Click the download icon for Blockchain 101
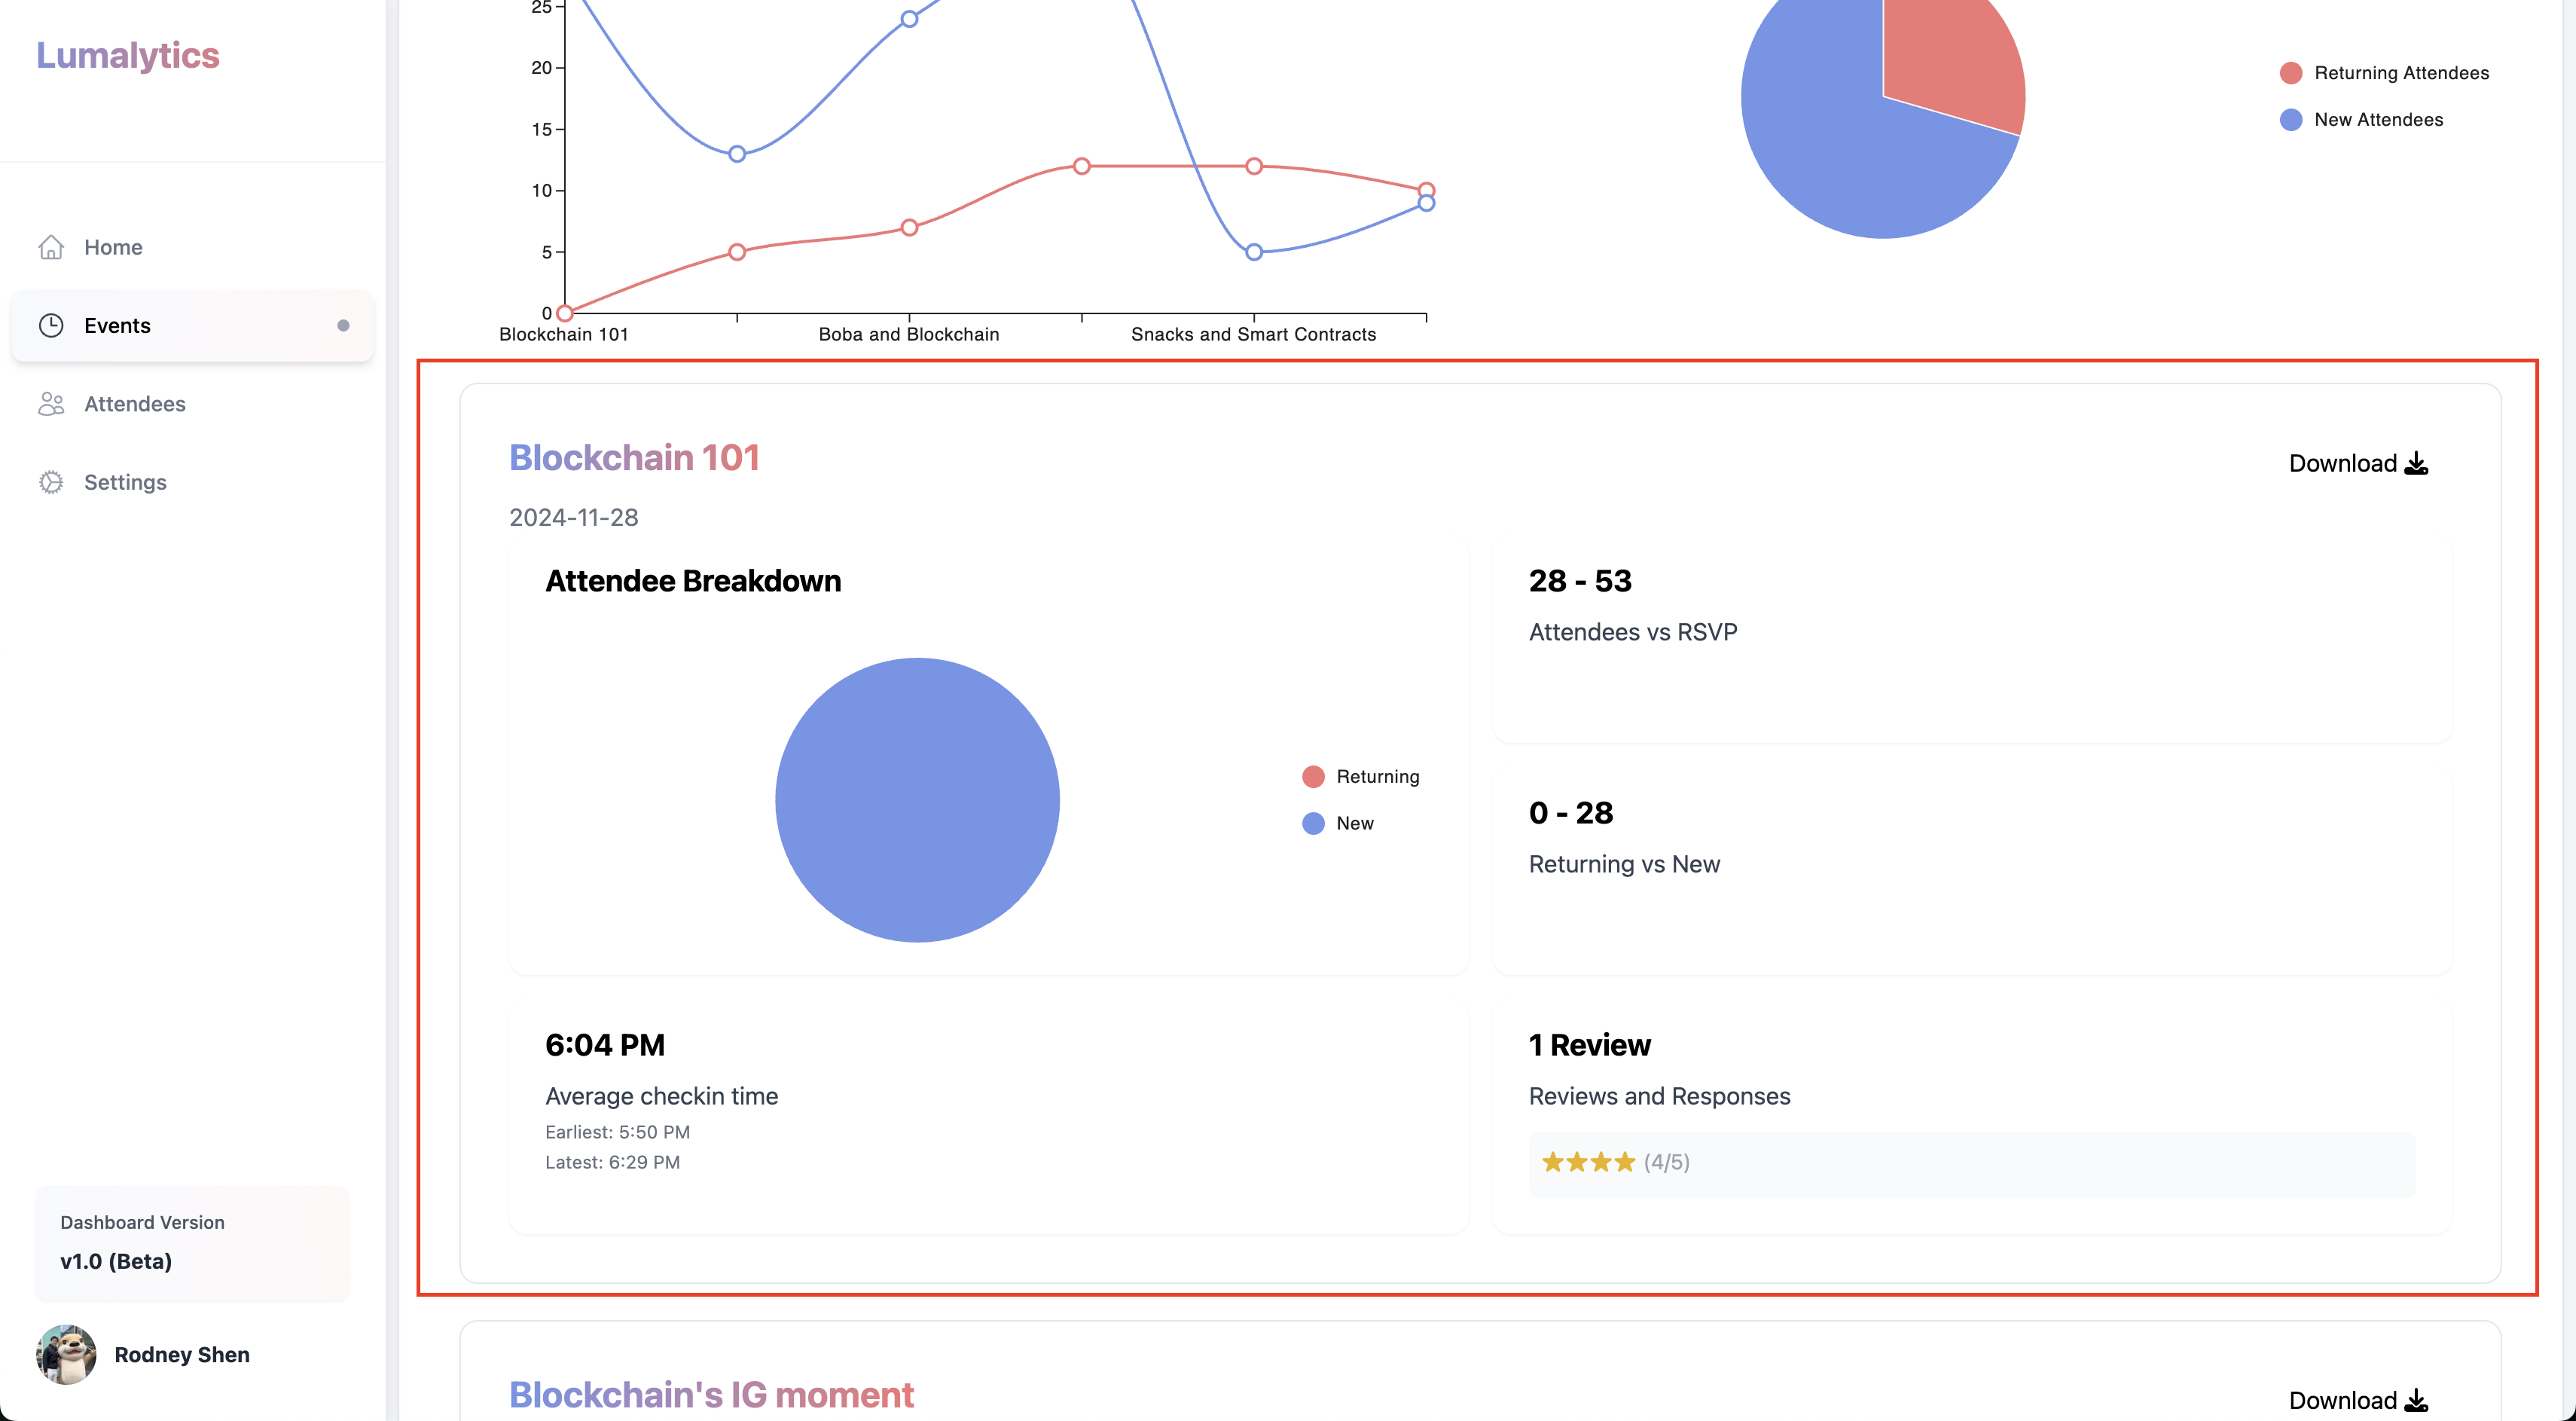The width and height of the screenshot is (2576, 1421). (2416, 463)
